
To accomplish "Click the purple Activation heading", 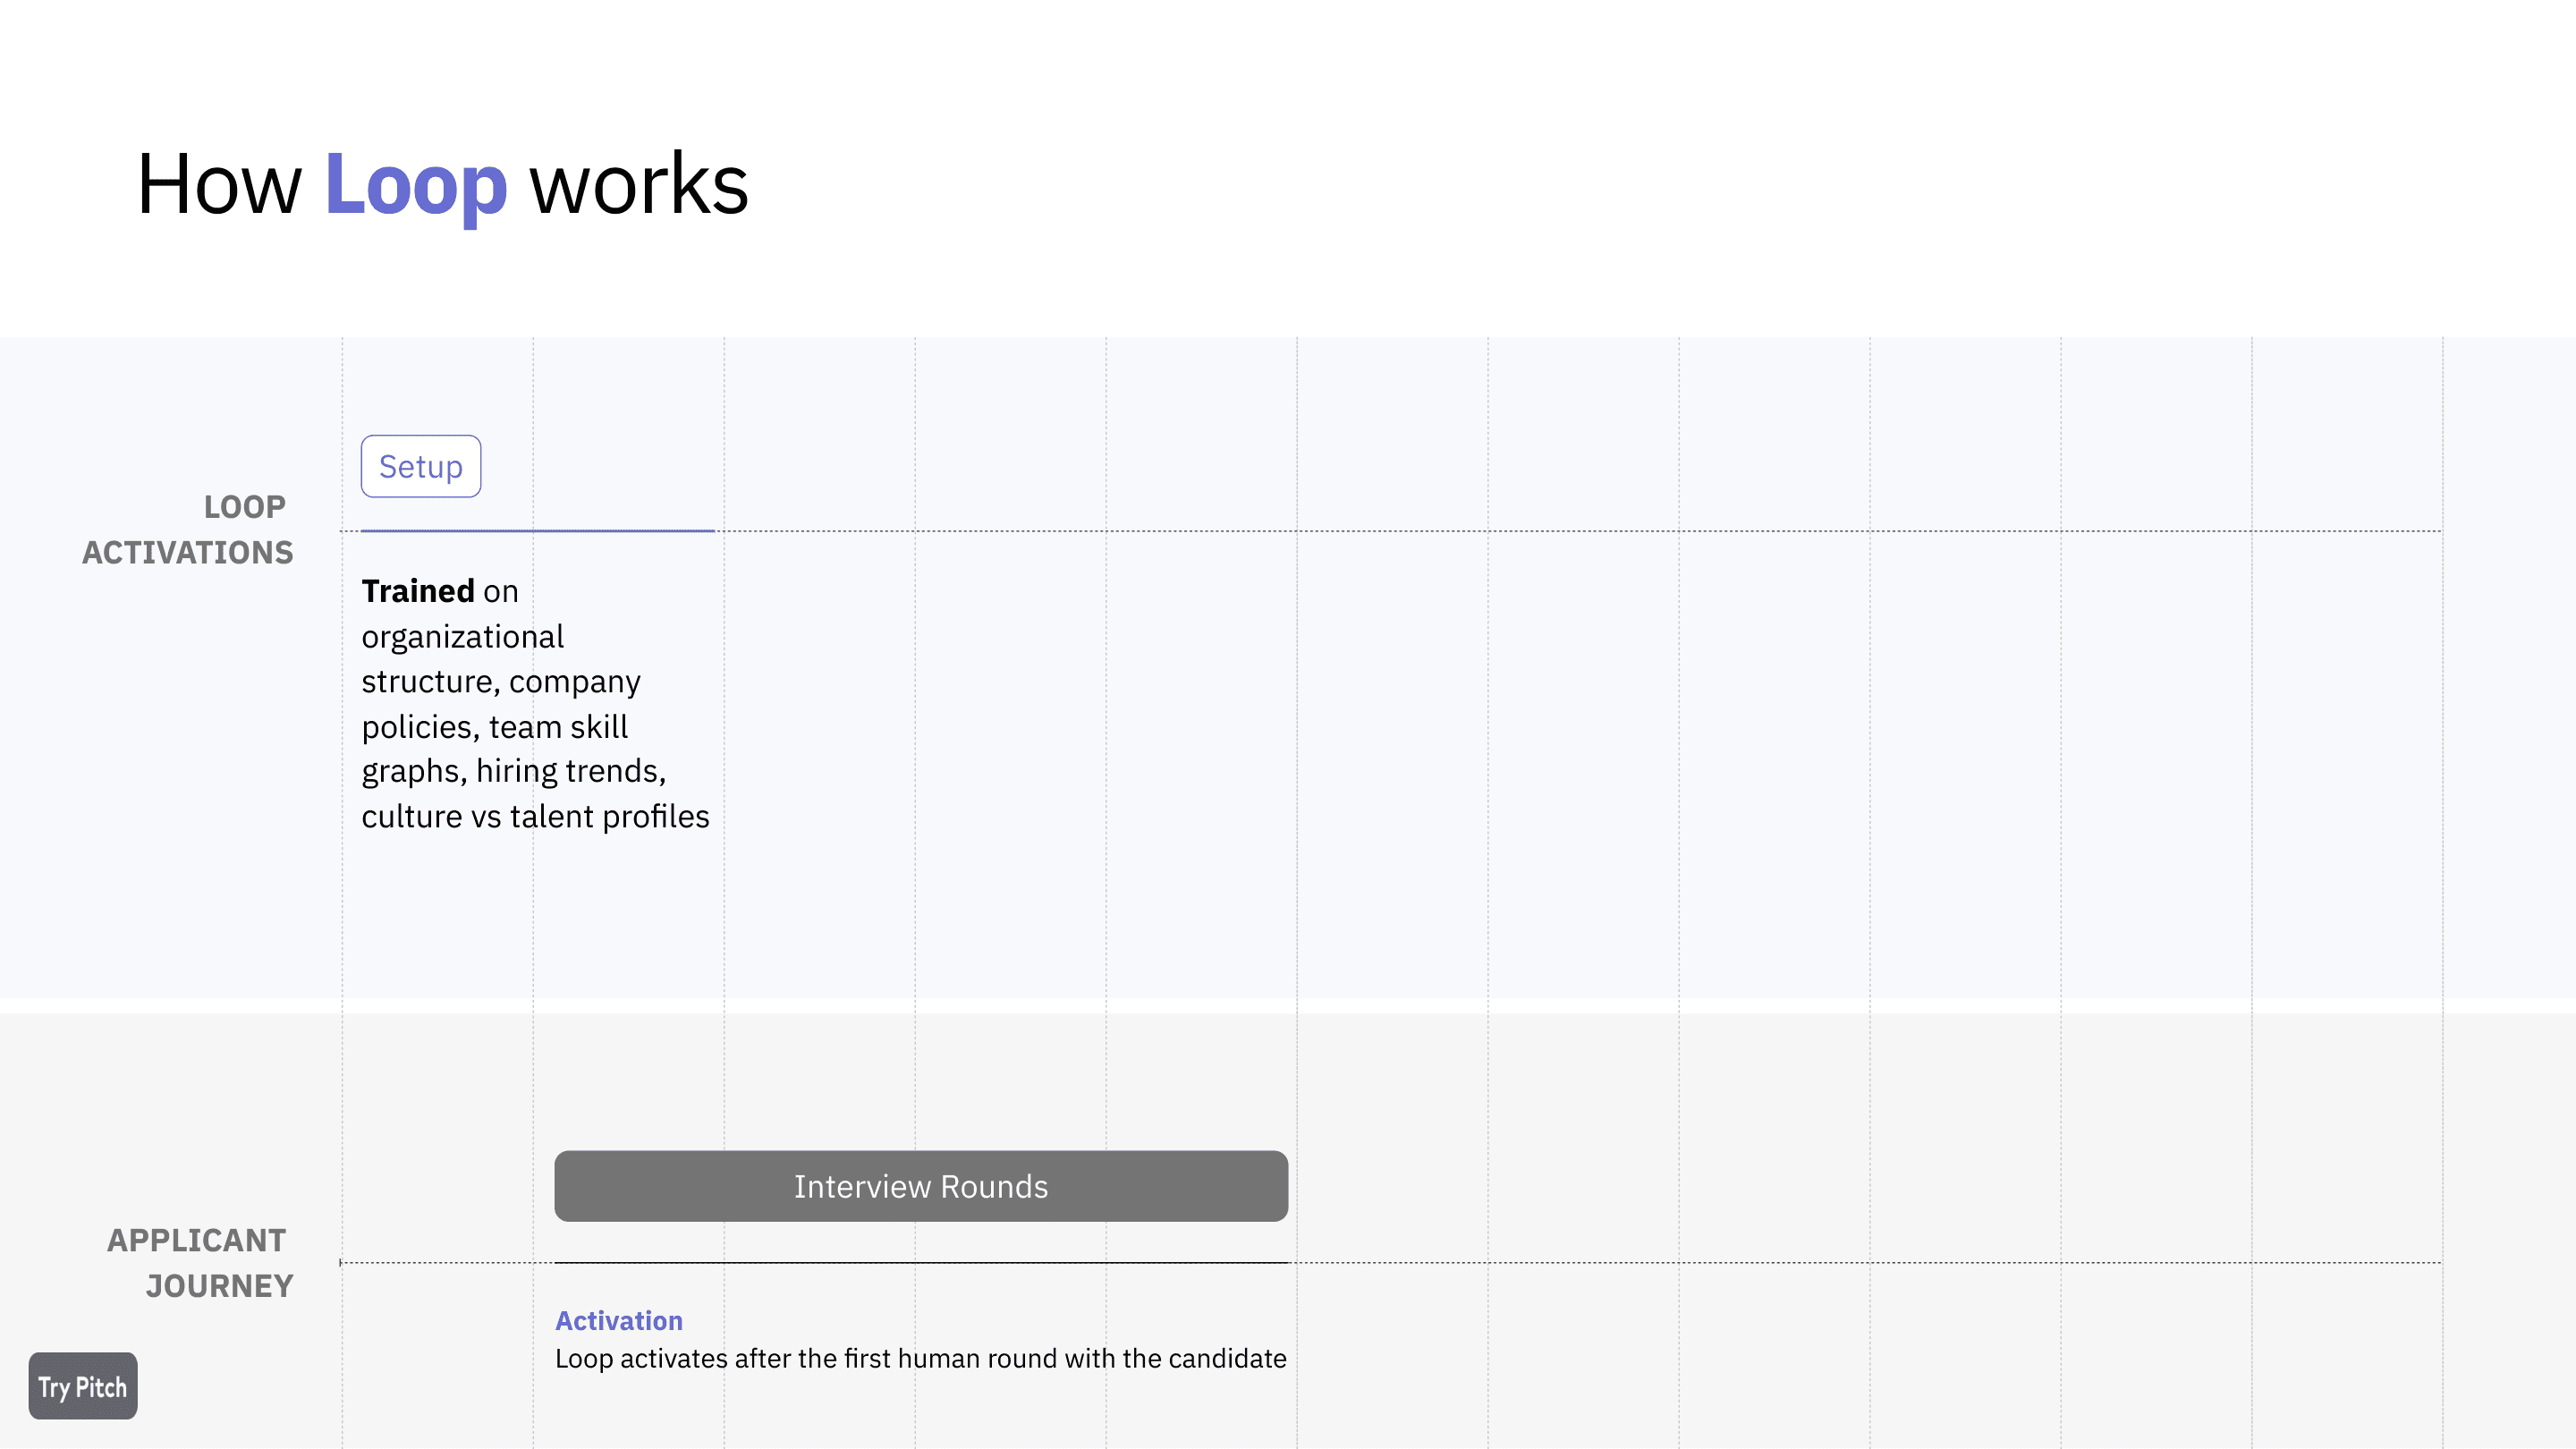I will [619, 1321].
